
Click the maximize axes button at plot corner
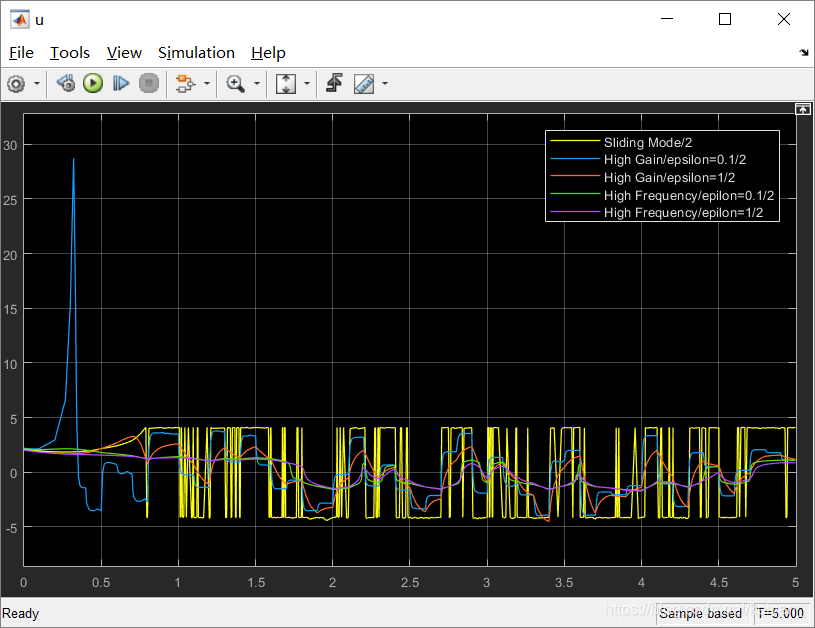tap(803, 109)
